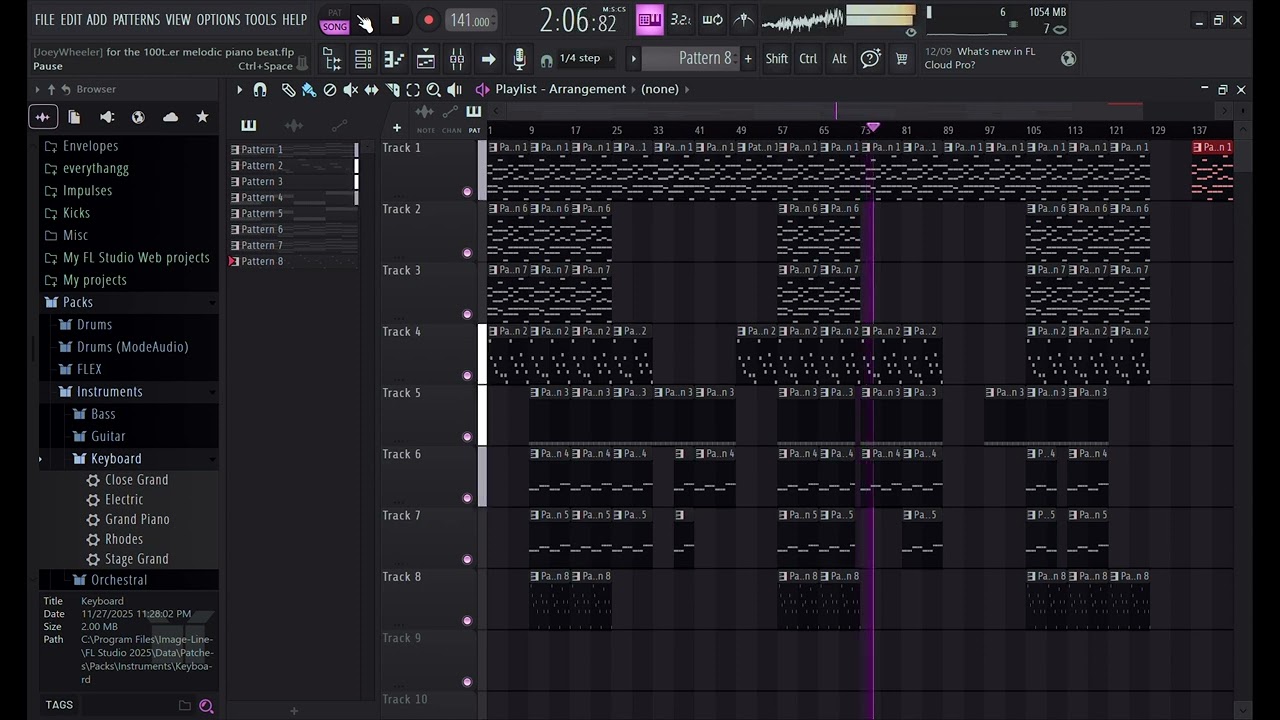The height and width of the screenshot is (720, 1280).
Task: Click the Ctrl modifier button
Action: [808, 59]
